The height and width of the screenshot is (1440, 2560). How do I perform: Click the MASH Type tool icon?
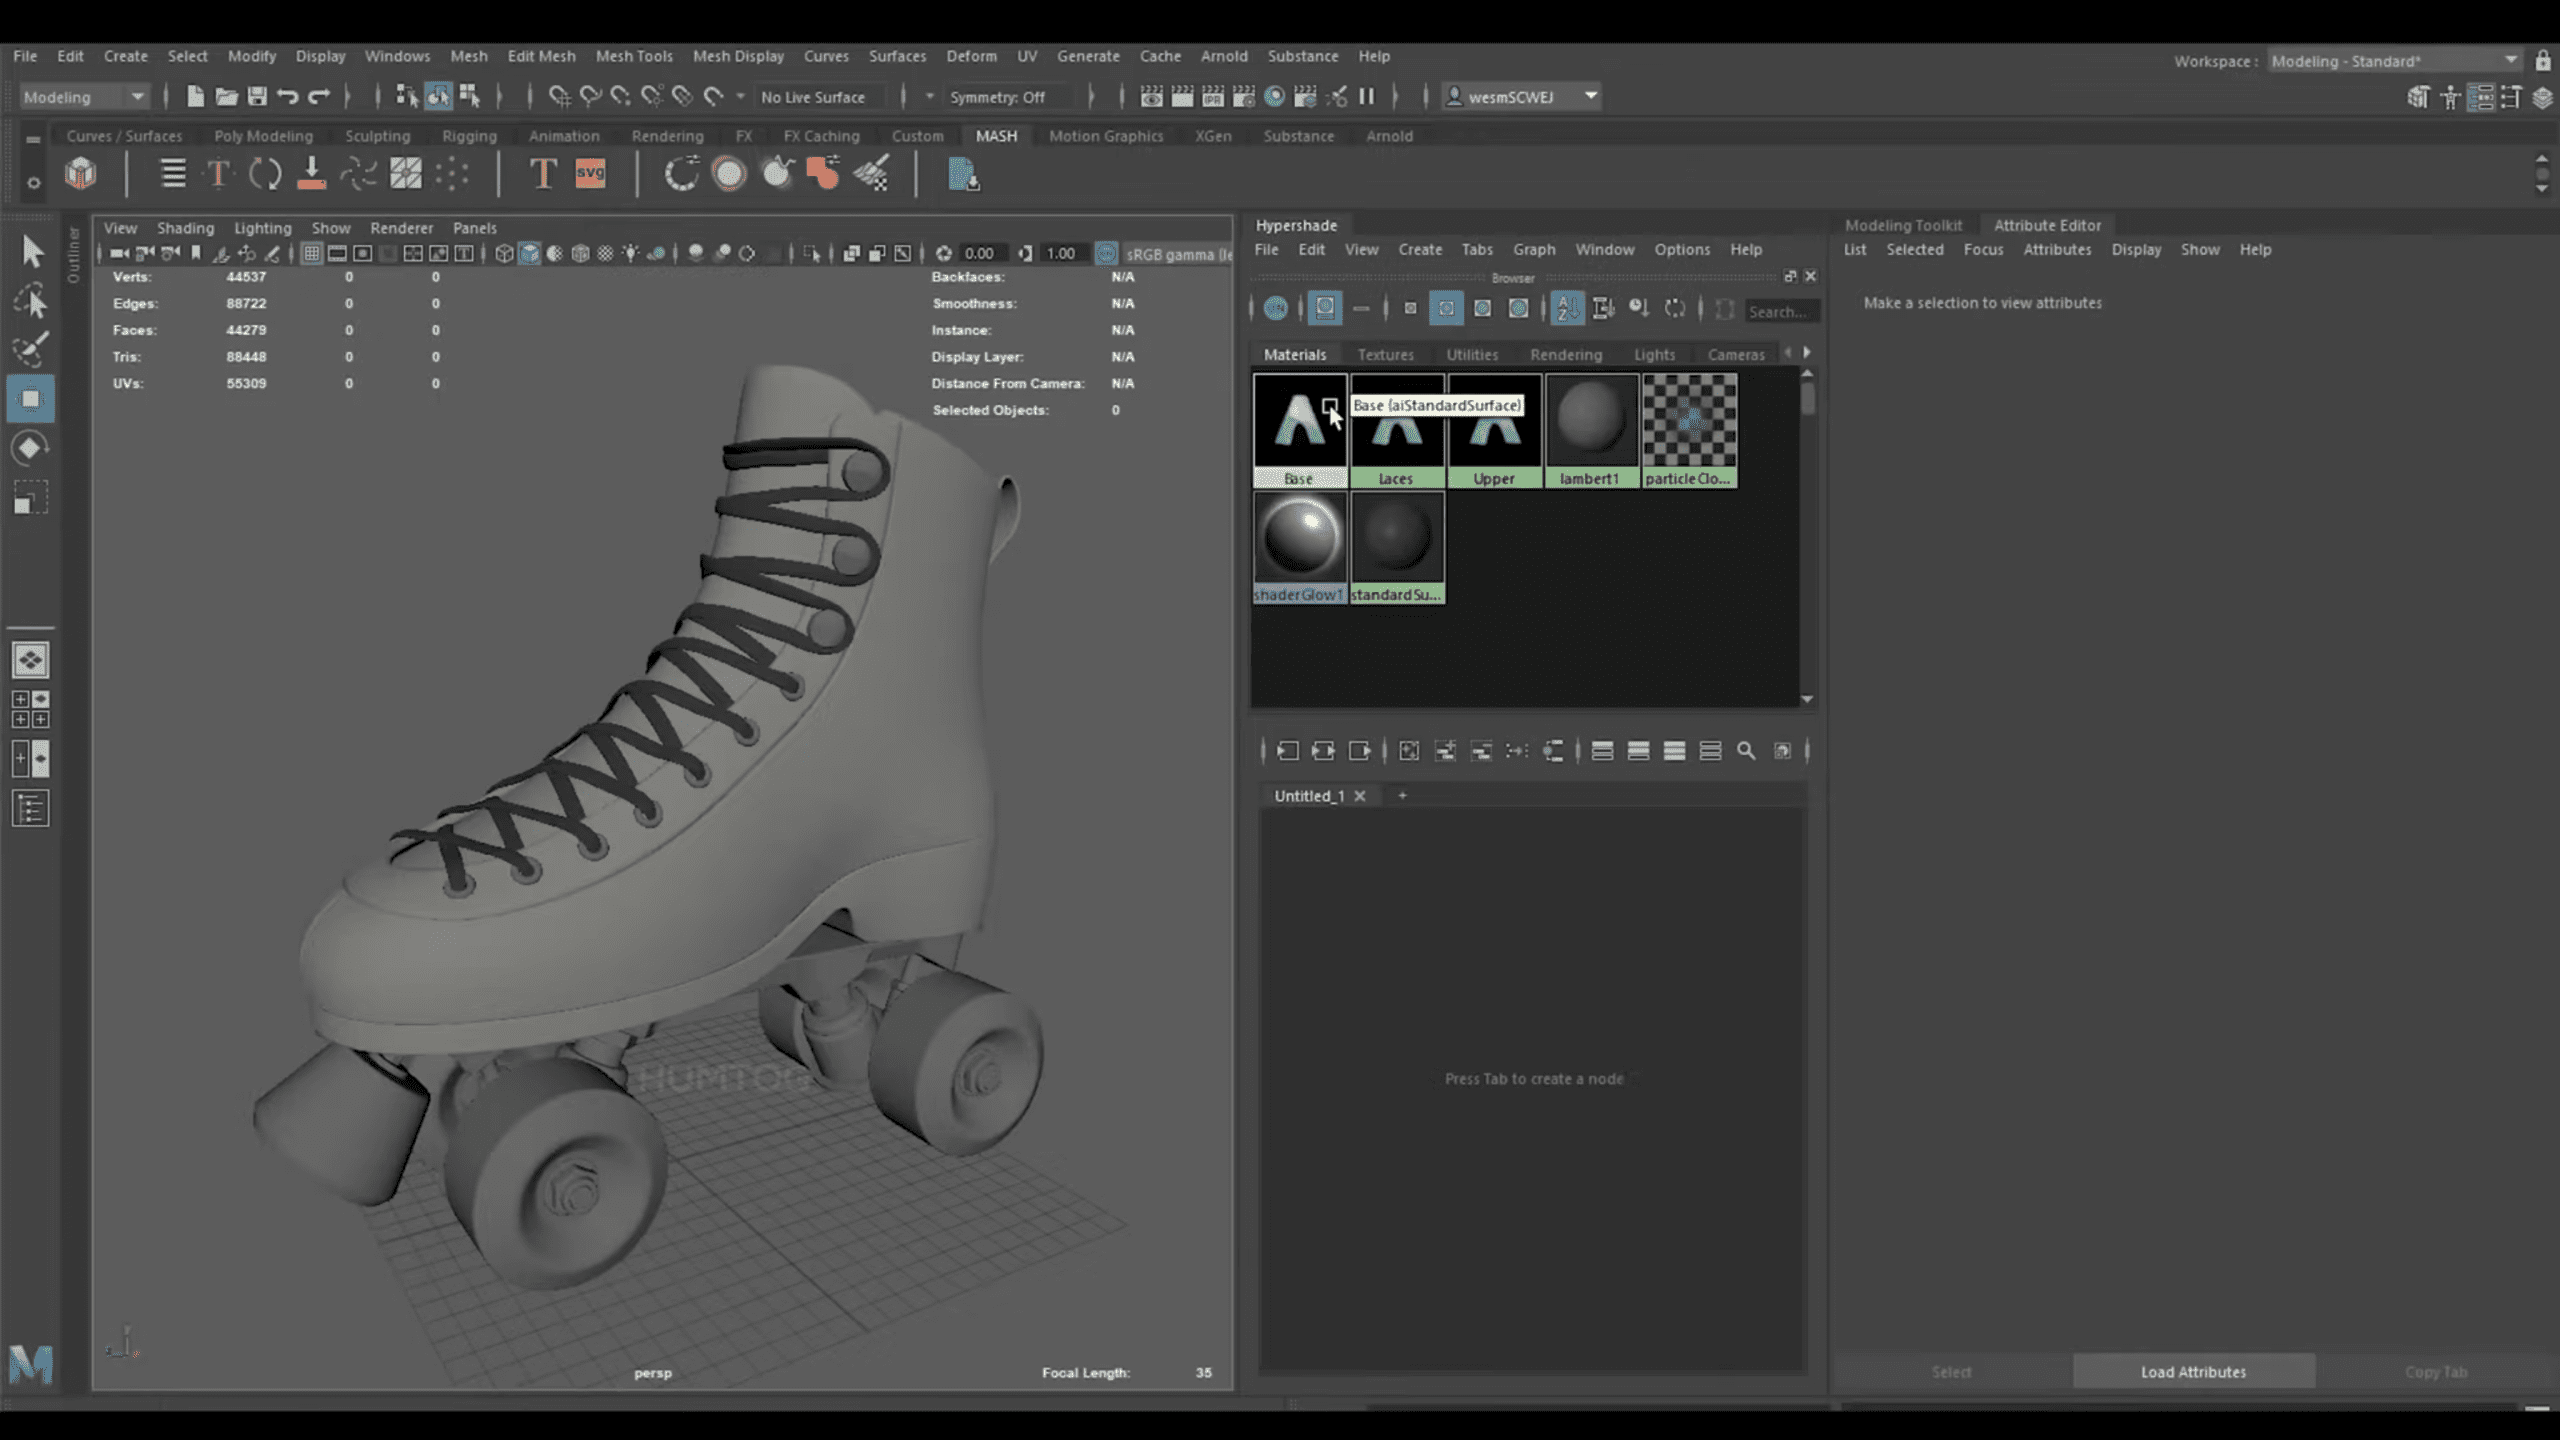[x=542, y=174]
